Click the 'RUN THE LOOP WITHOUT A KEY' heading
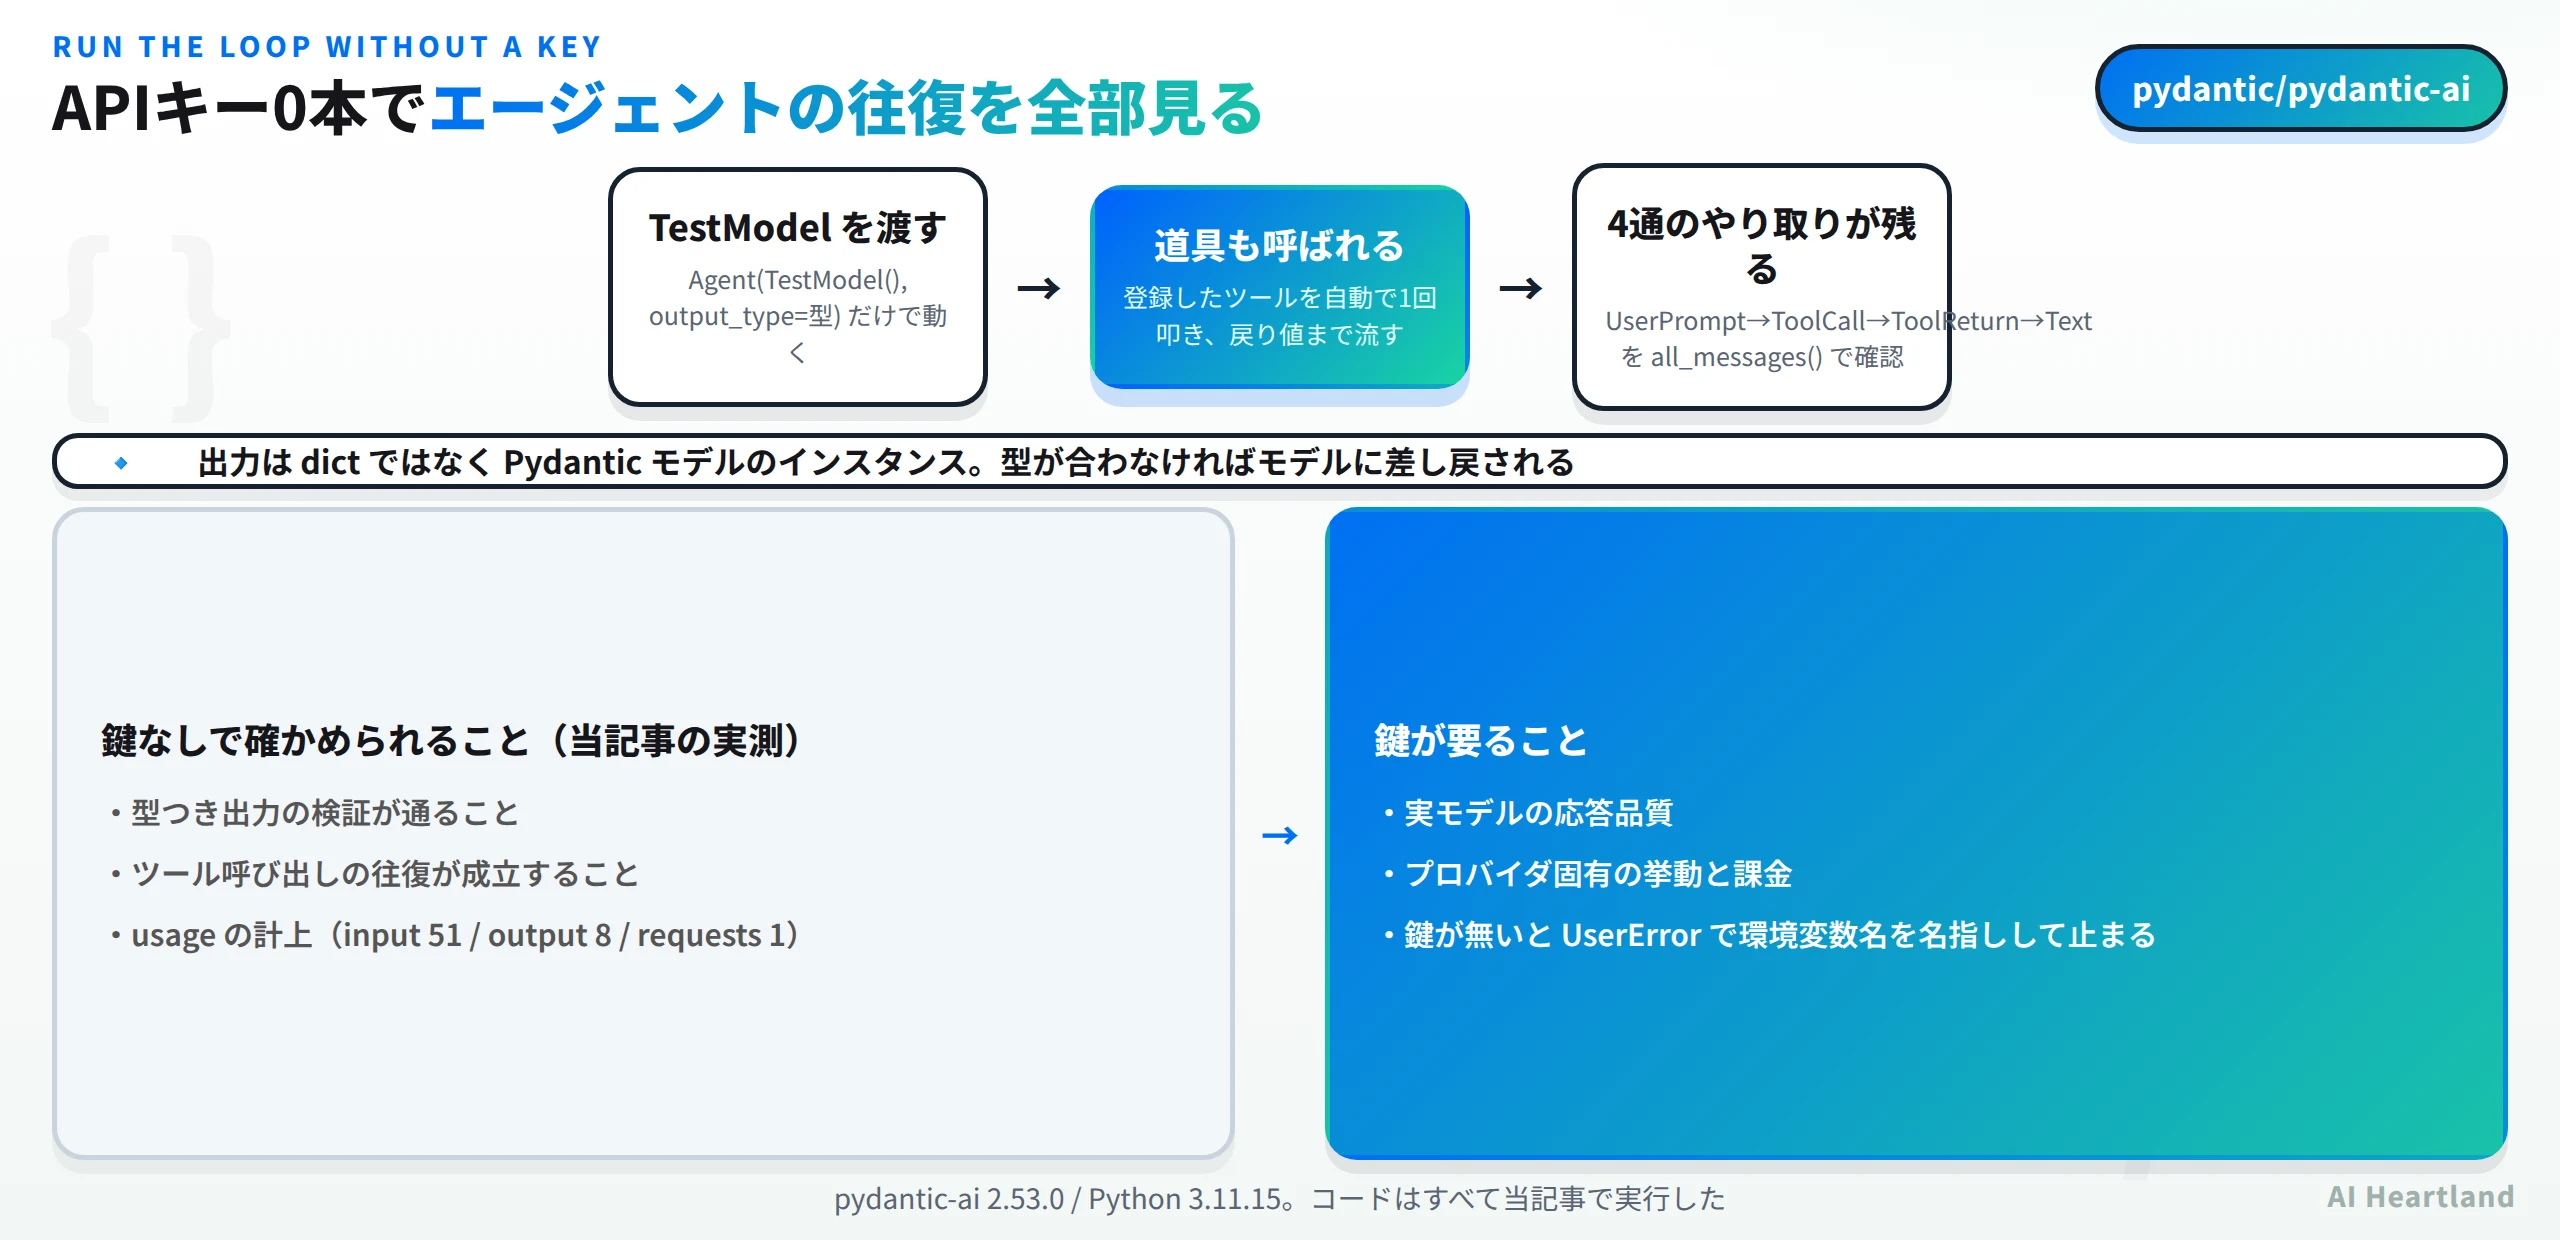 pos(327,47)
